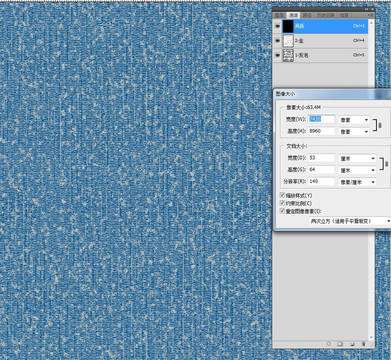Toggle visibility of 2-金 channel
The width and height of the screenshot is (391, 360).
pos(277,41)
